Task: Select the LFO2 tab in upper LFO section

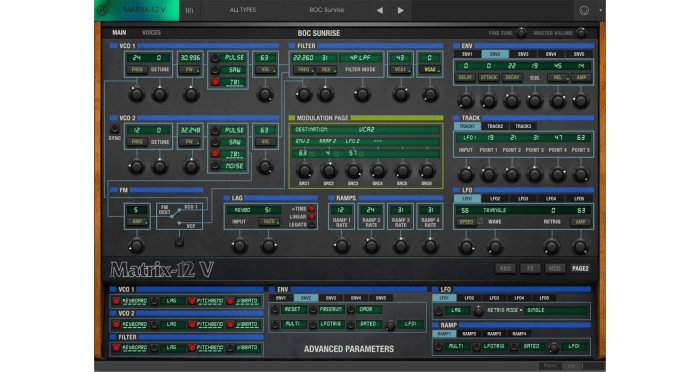Action: click(x=495, y=199)
